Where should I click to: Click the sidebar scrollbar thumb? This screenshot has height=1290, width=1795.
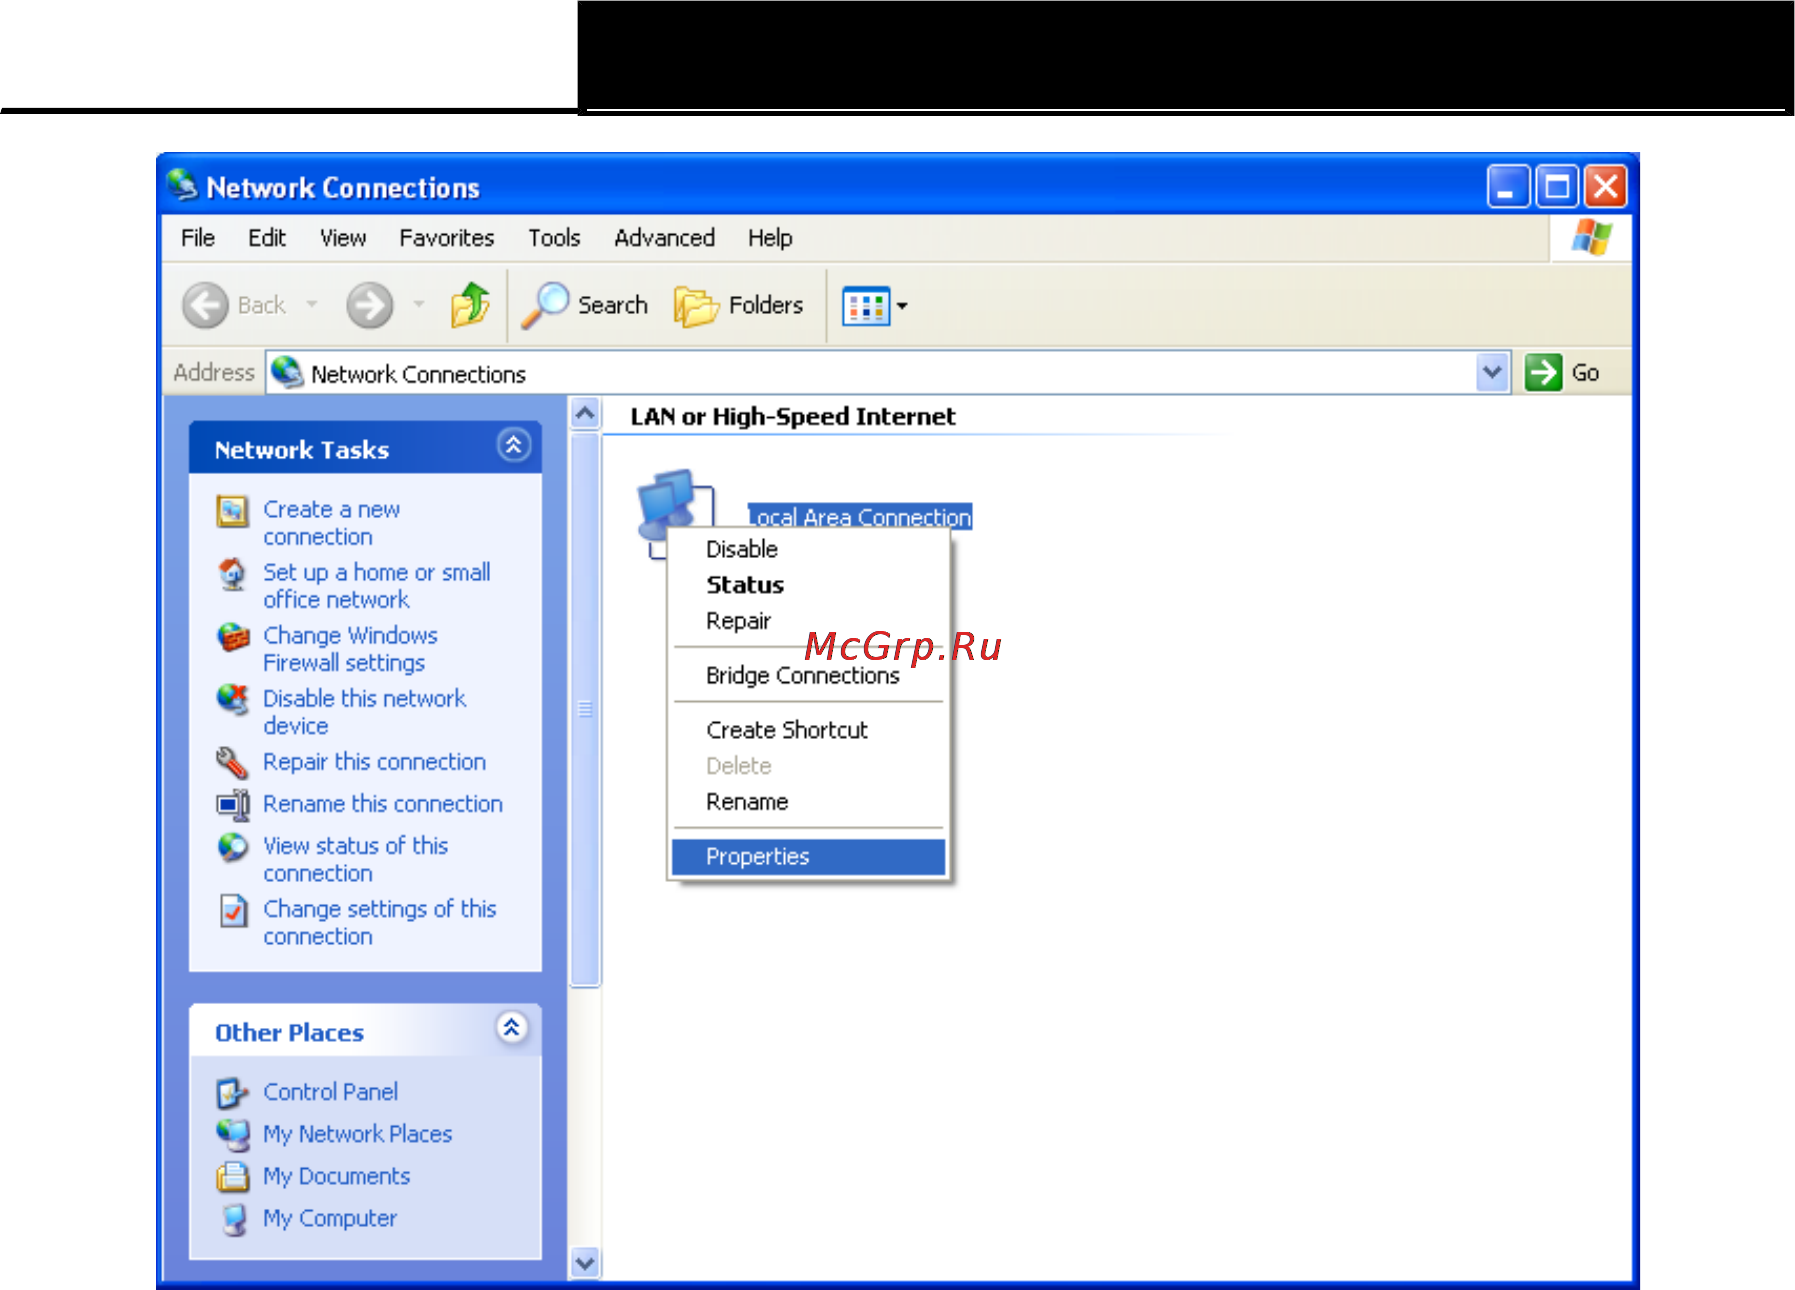coord(585,710)
